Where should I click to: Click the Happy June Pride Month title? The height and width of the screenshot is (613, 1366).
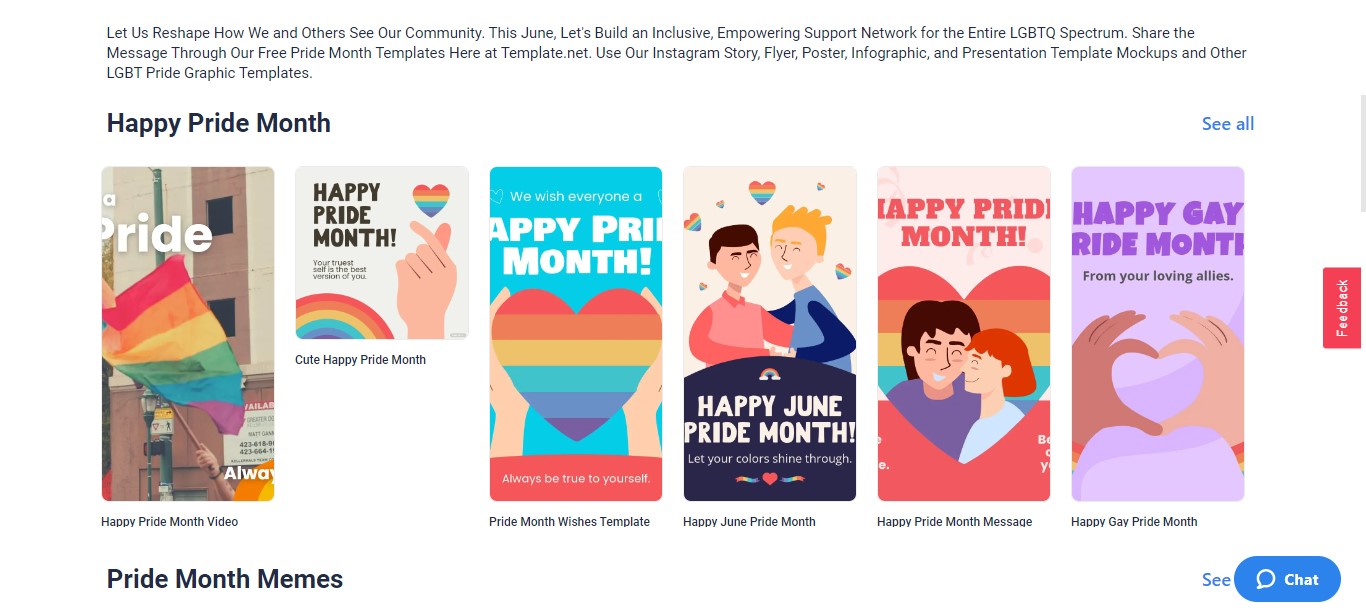click(x=749, y=522)
